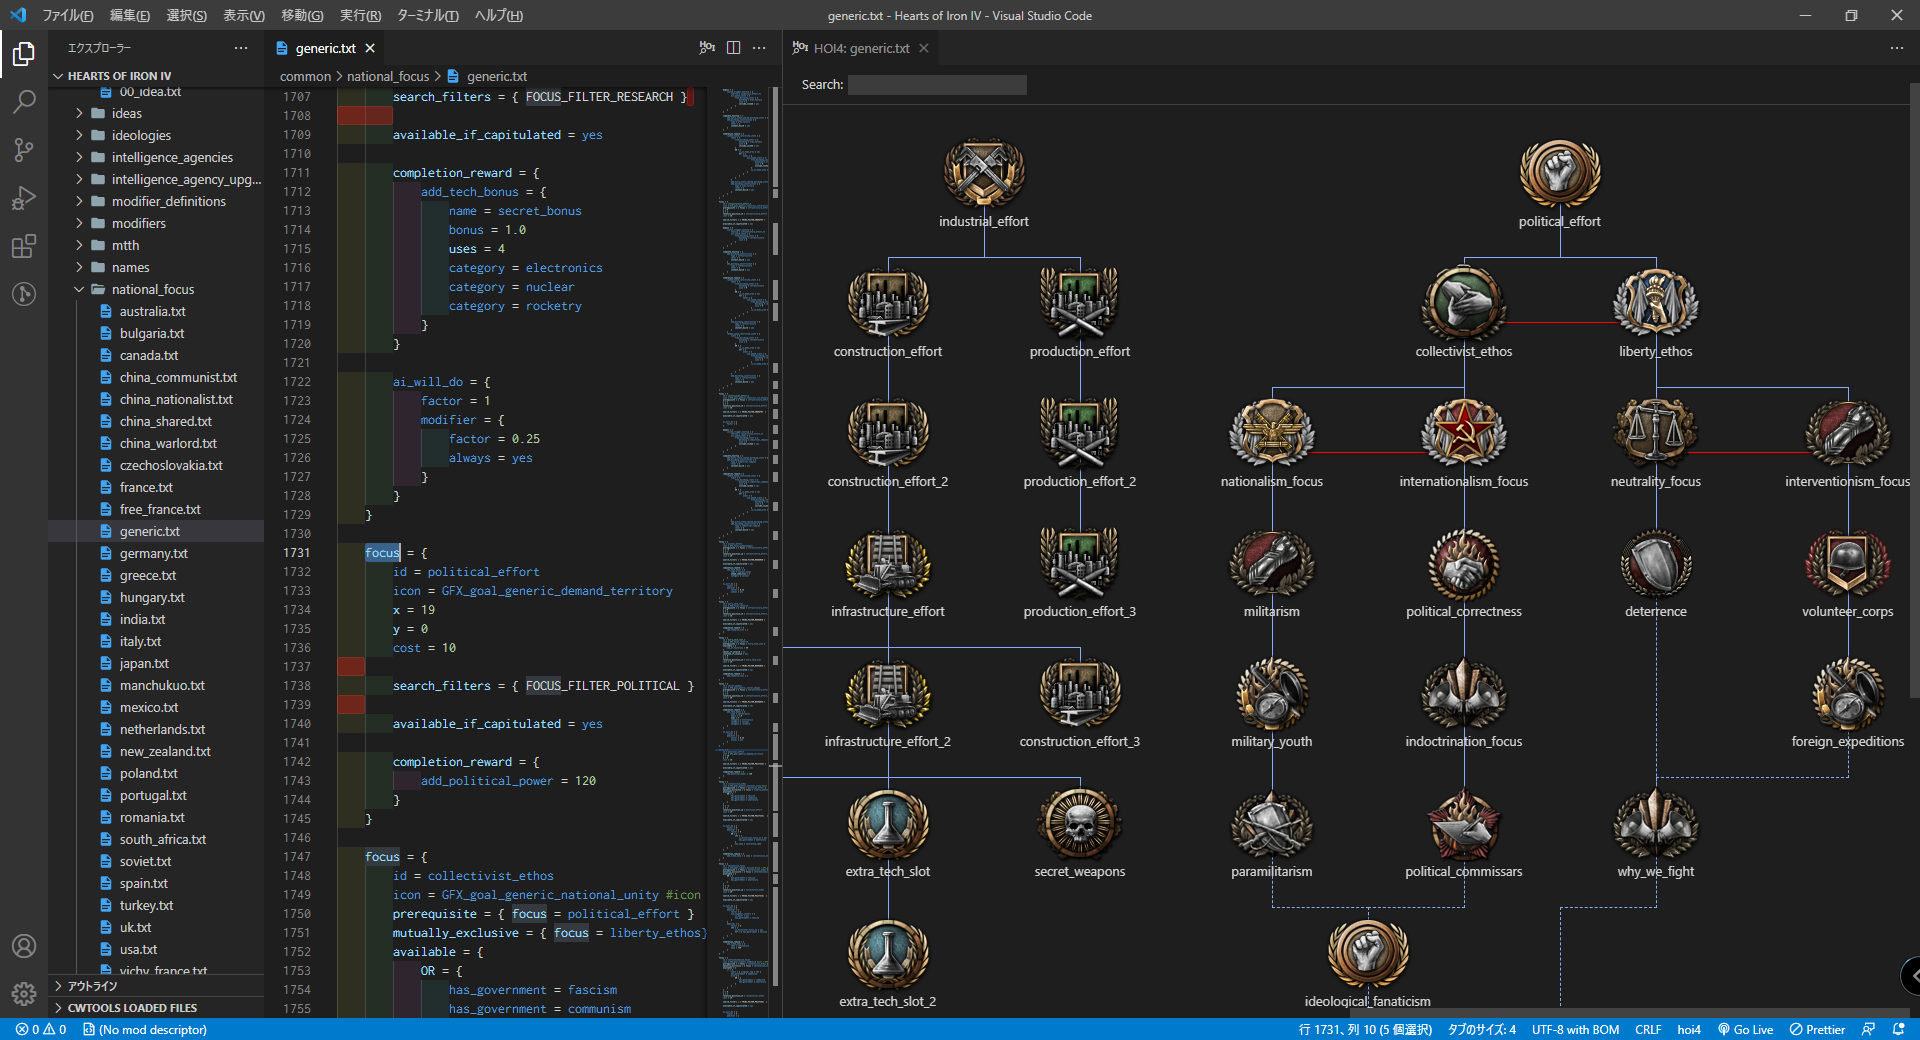Screen dimensions: 1920x1040
Task: Open the Accounts menu icon
Action: click(24, 946)
